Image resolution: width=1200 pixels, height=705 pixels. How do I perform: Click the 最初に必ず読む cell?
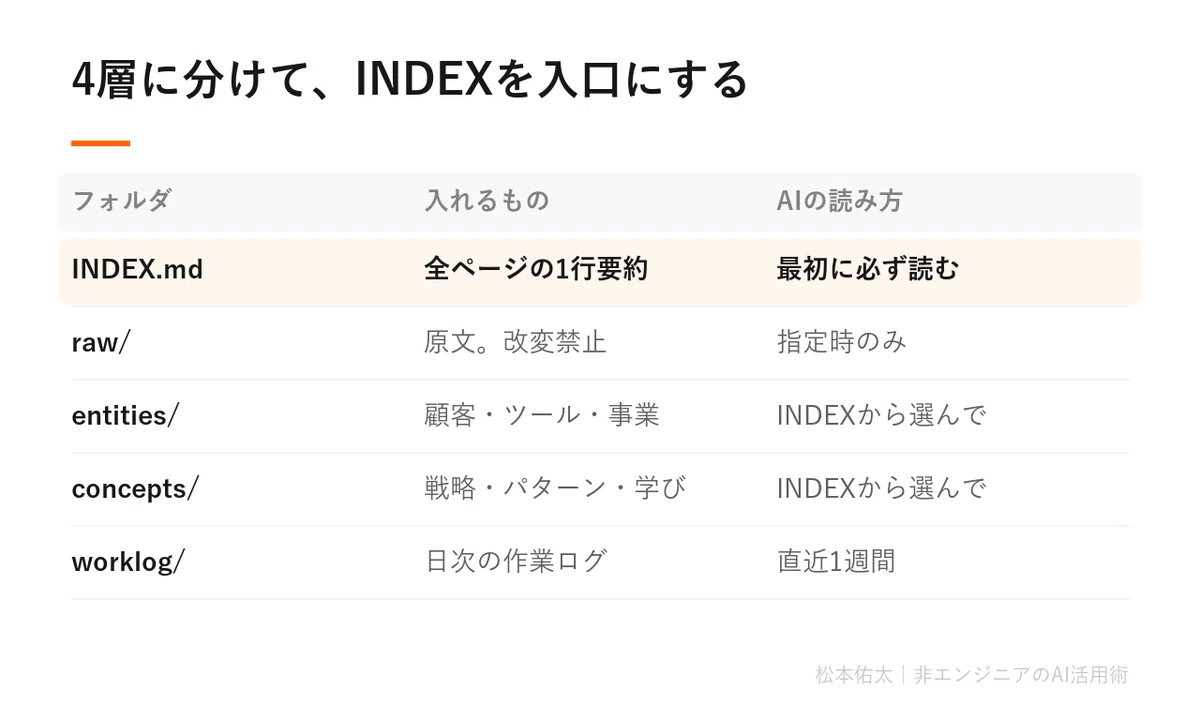coord(867,269)
